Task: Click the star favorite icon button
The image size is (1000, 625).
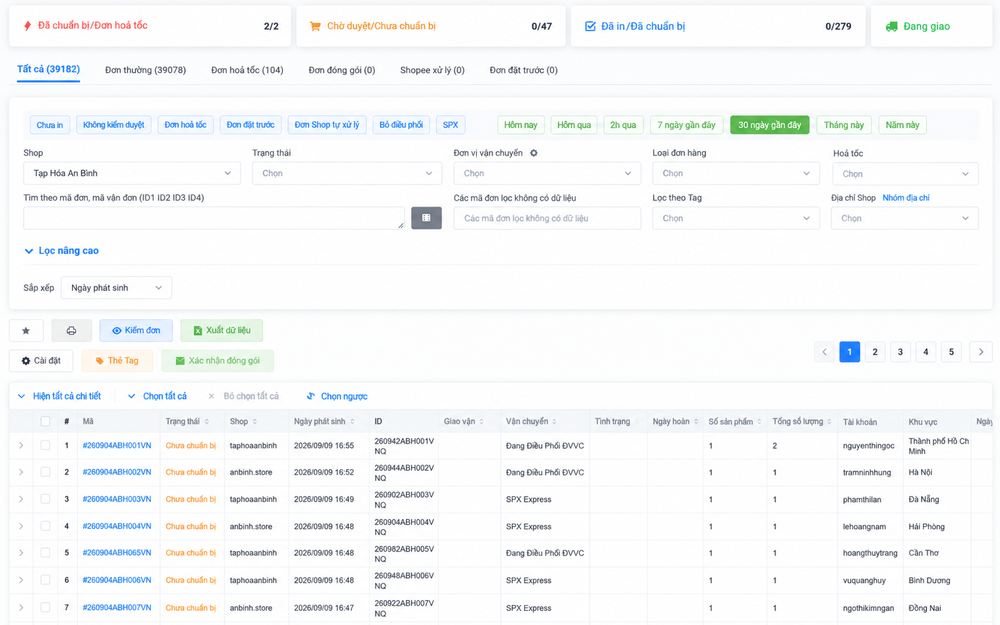Action: coord(26,330)
